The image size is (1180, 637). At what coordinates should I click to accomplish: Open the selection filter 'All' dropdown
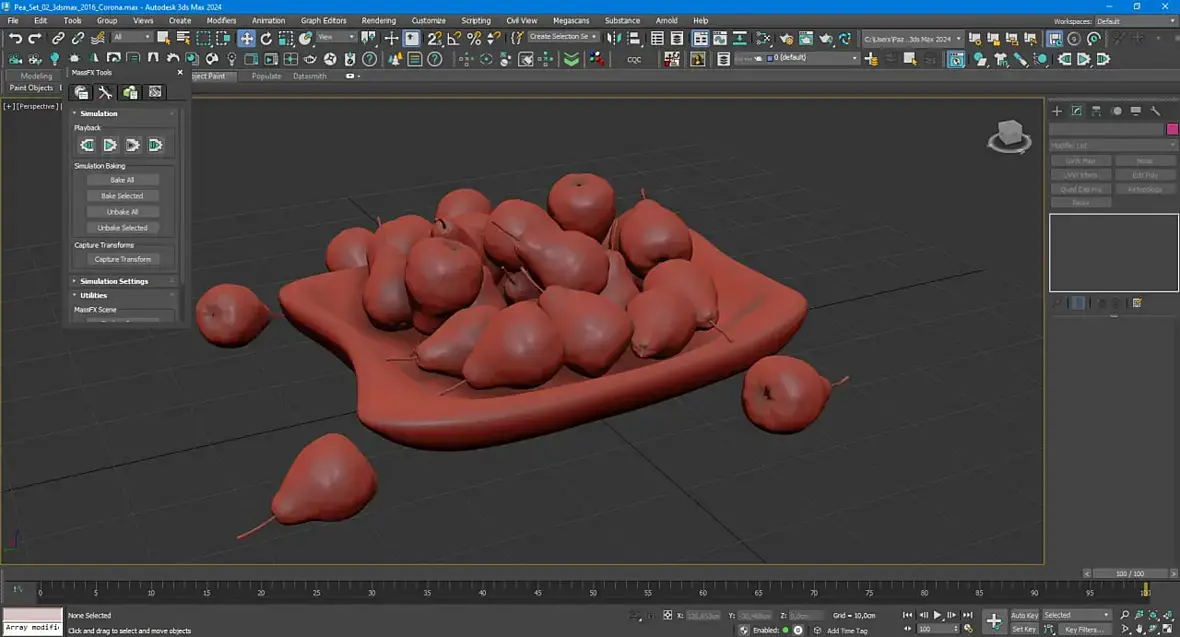(132, 37)
